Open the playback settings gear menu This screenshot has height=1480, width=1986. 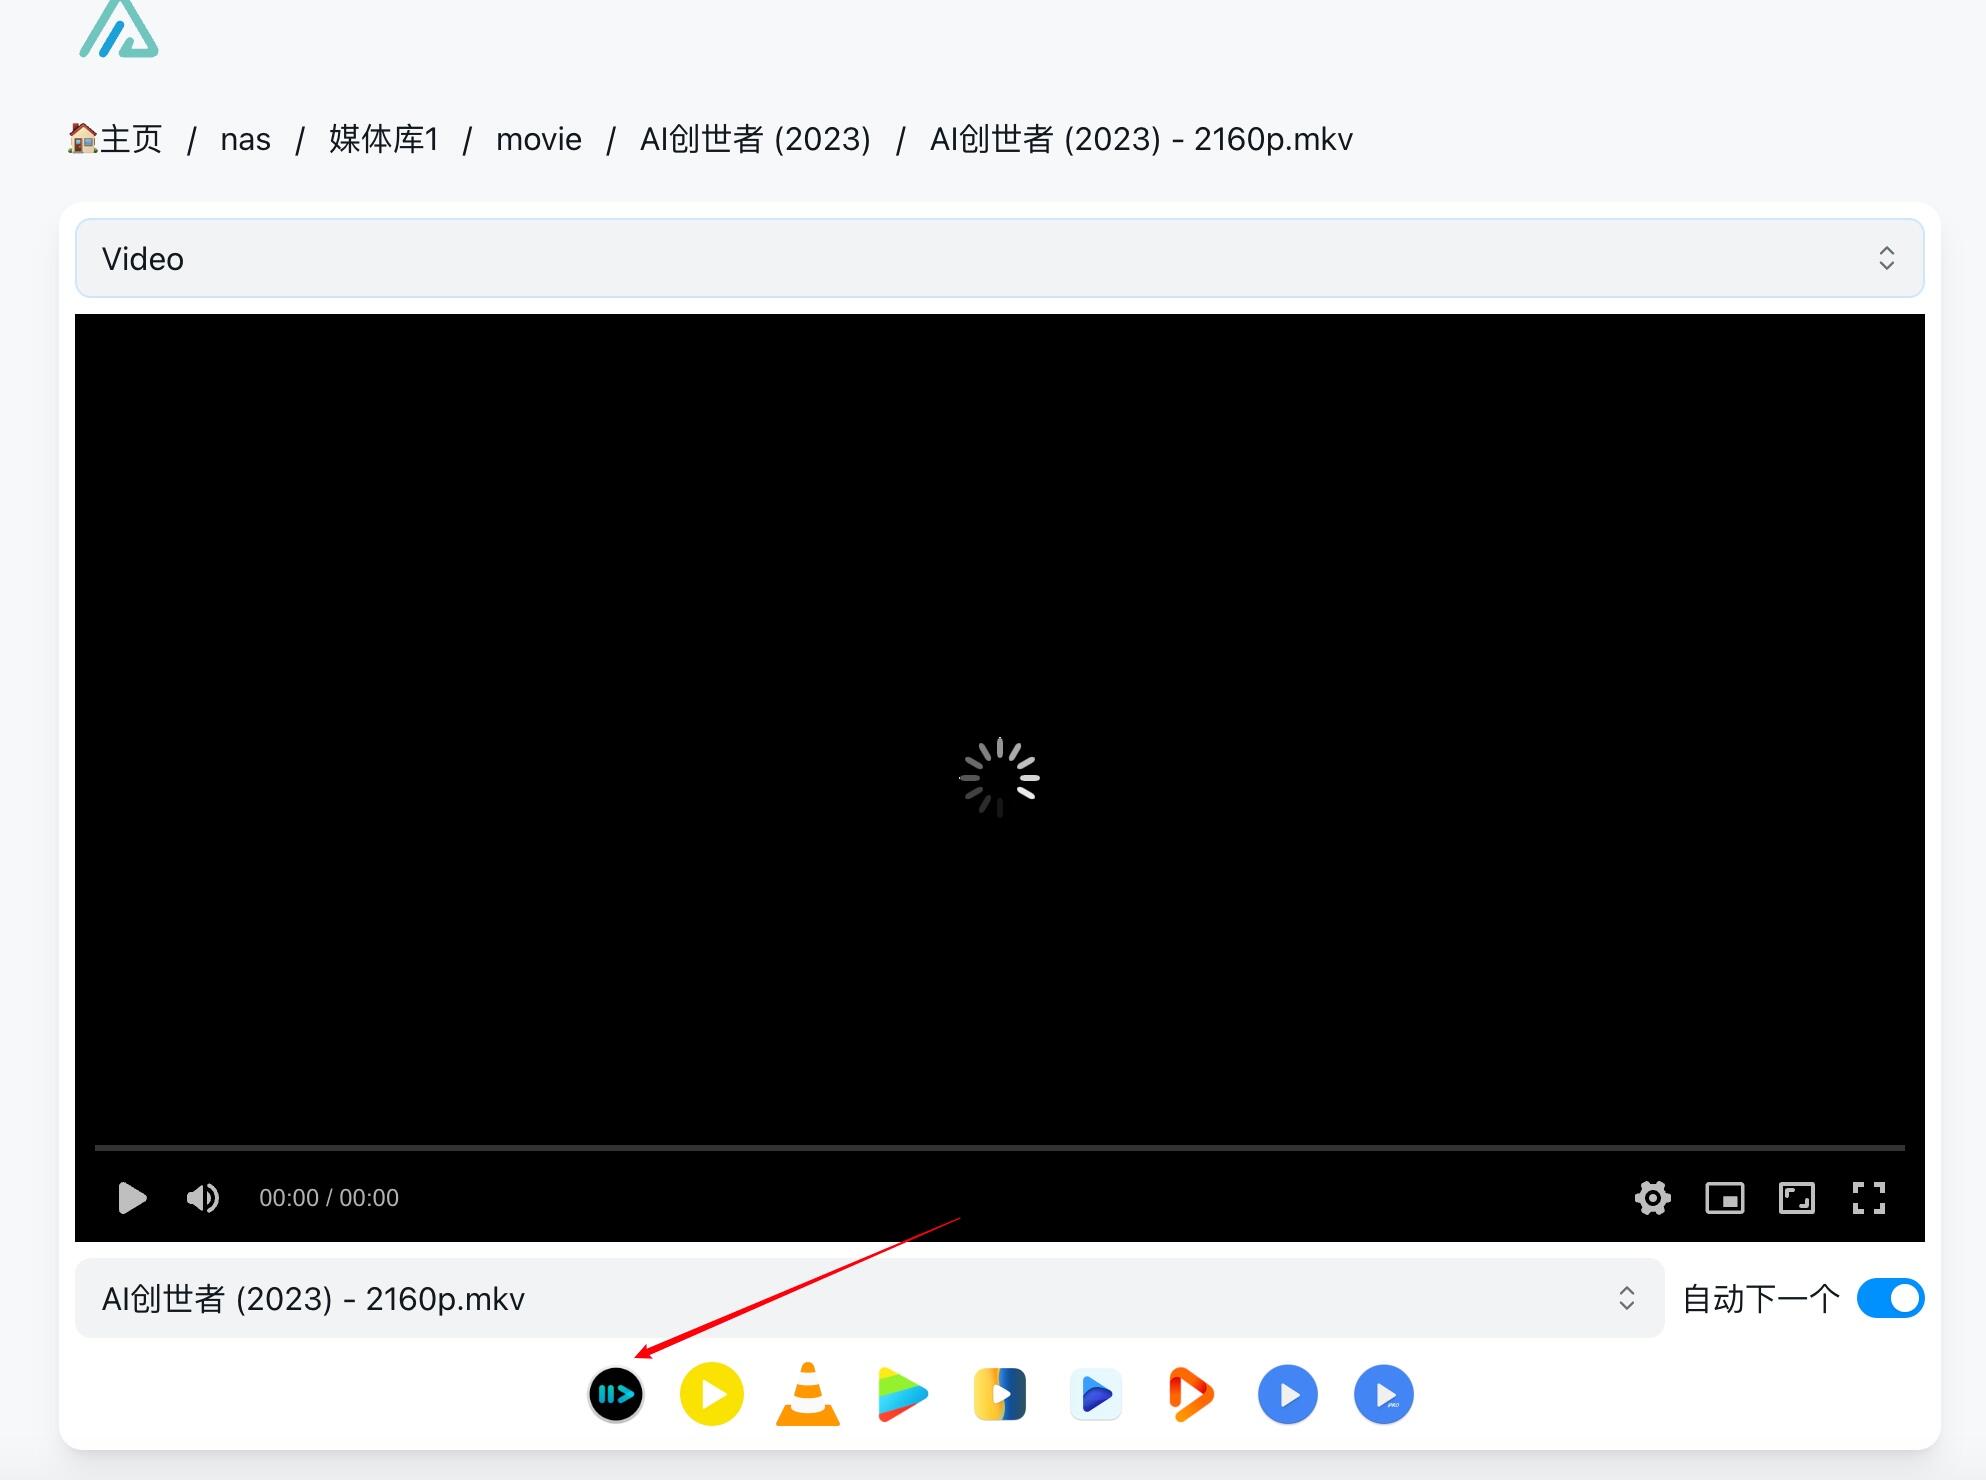click(x=1652, y=1198)
